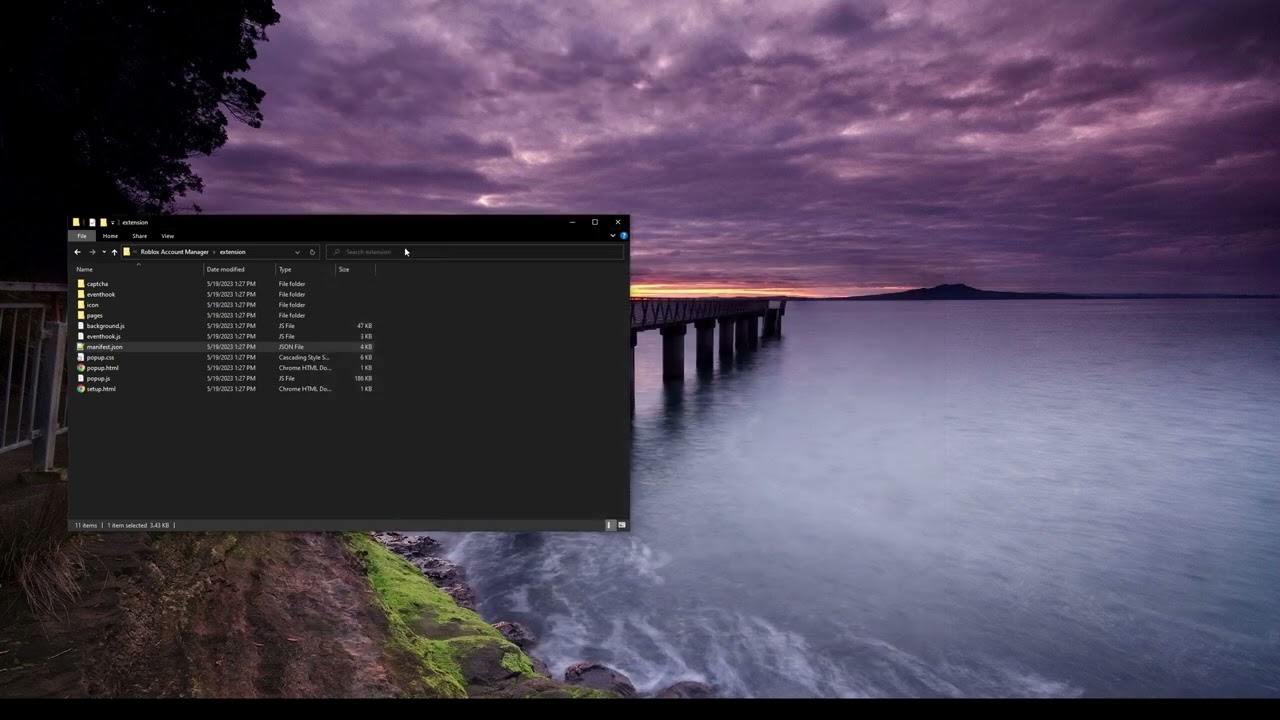Open Explorer Help question mark

click(624, 236)
